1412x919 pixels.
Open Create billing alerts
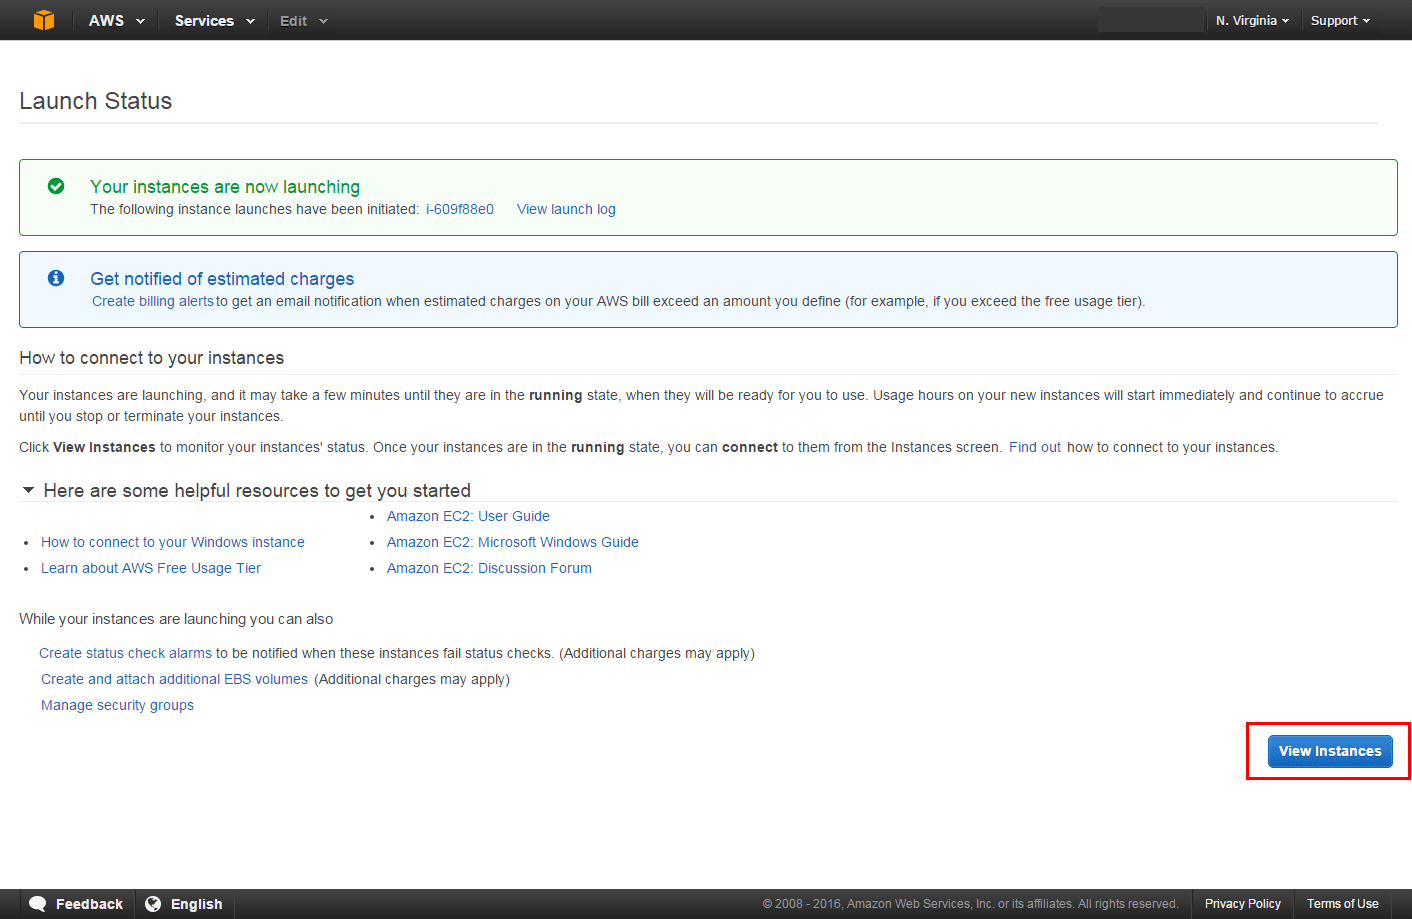151,300
